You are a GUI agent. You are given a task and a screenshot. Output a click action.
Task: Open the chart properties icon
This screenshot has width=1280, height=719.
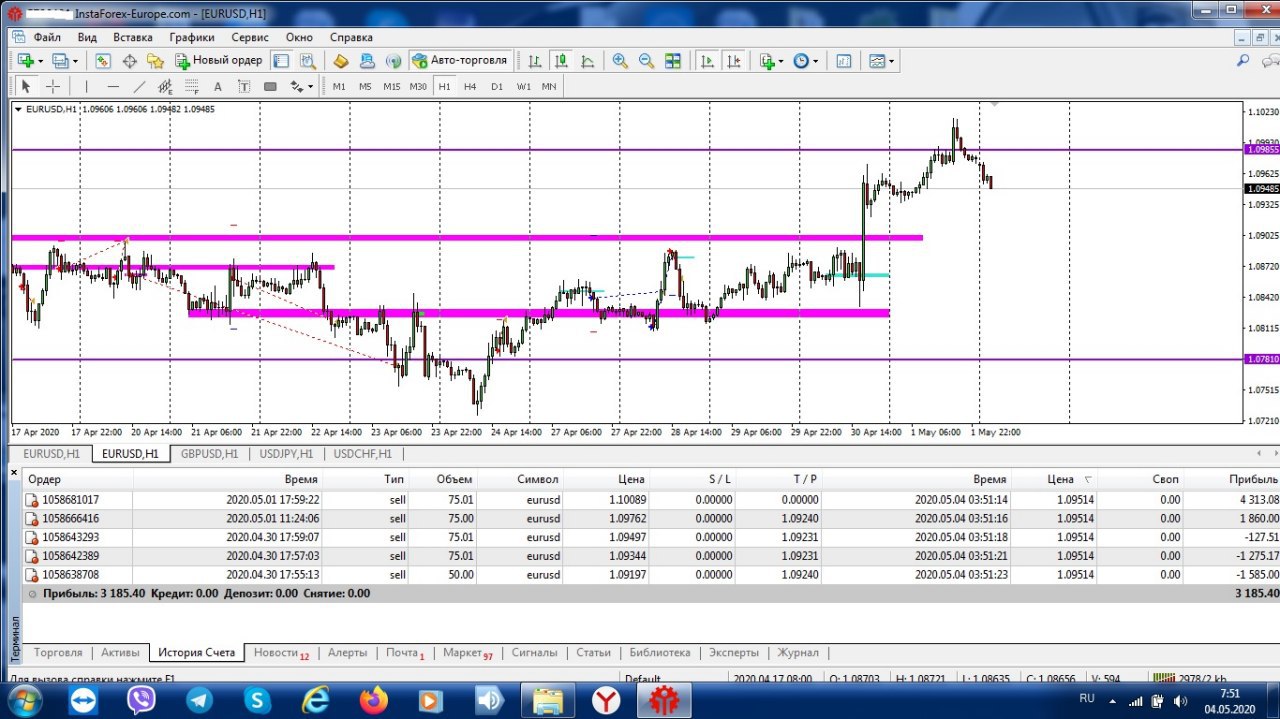(x=843, y=60)
